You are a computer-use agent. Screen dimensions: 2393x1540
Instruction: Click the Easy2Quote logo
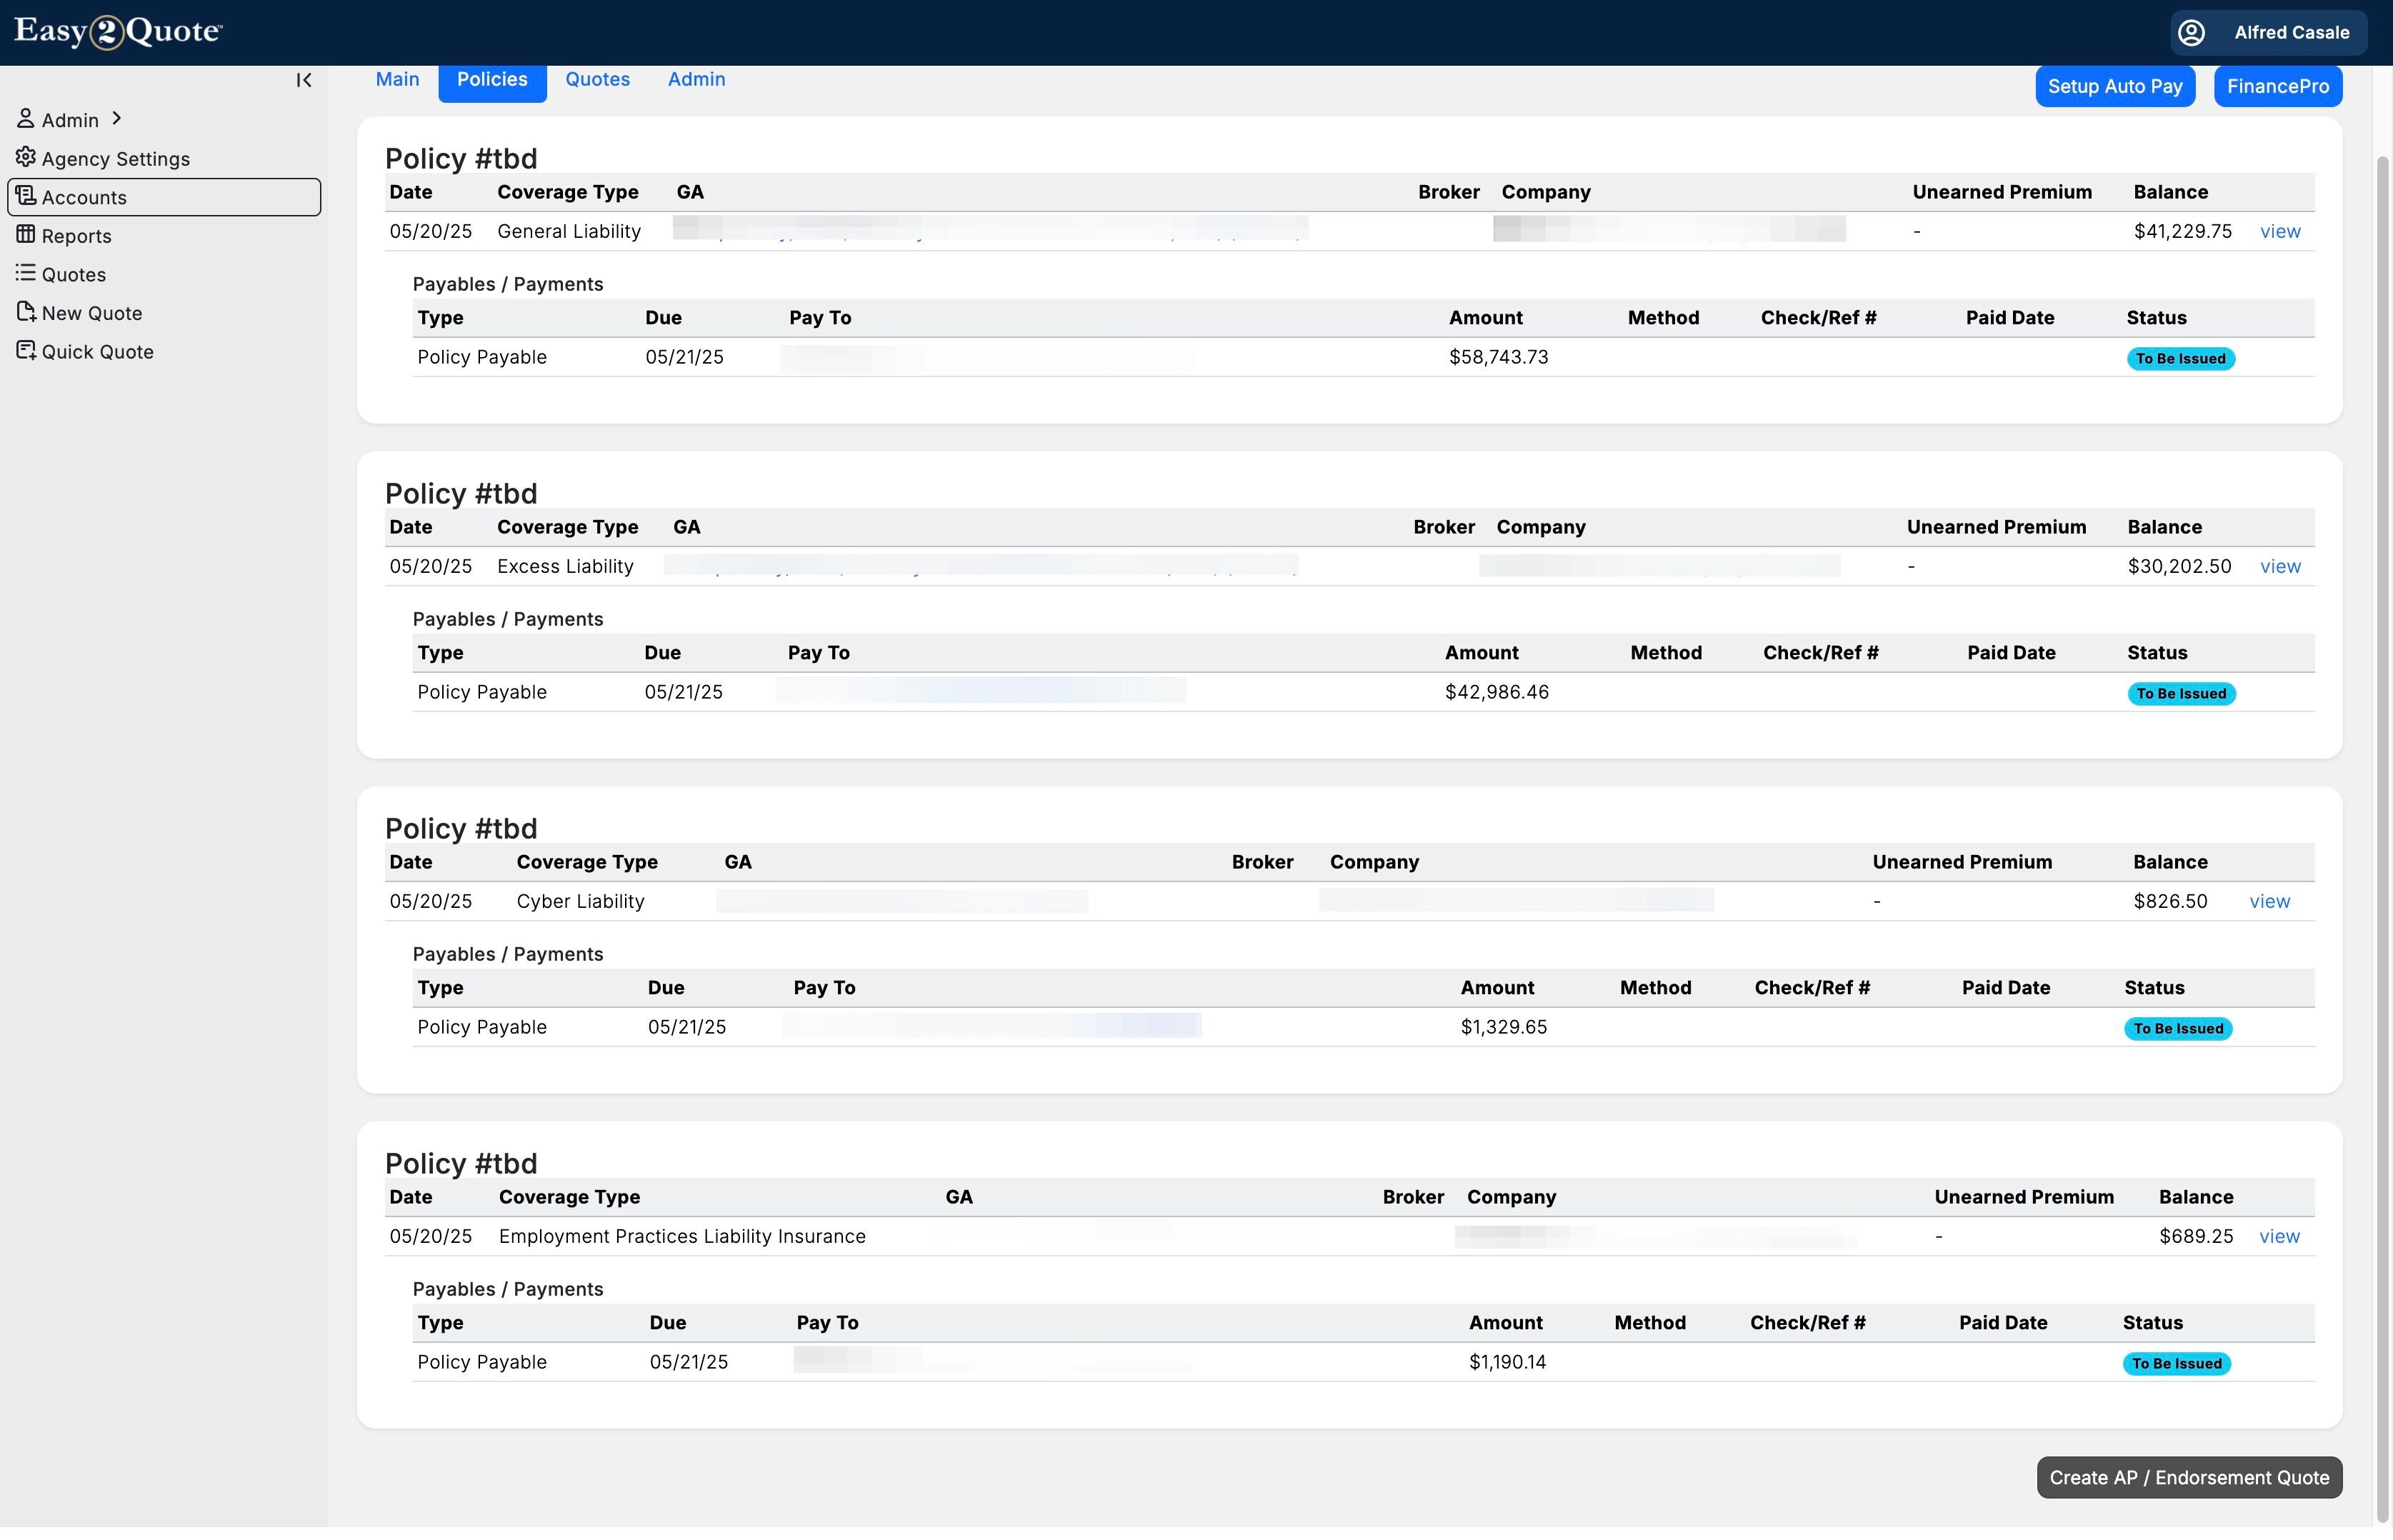point(118,32)
